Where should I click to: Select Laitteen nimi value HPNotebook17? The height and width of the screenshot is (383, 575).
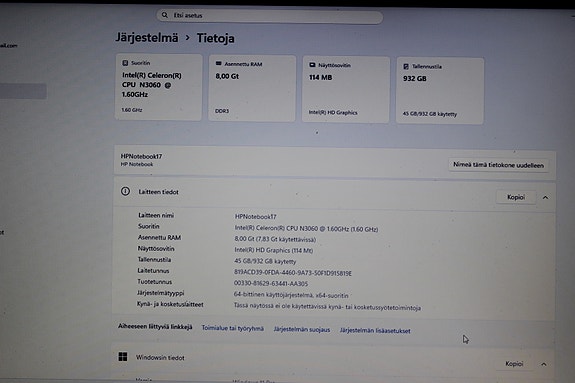tap(256, 216)
